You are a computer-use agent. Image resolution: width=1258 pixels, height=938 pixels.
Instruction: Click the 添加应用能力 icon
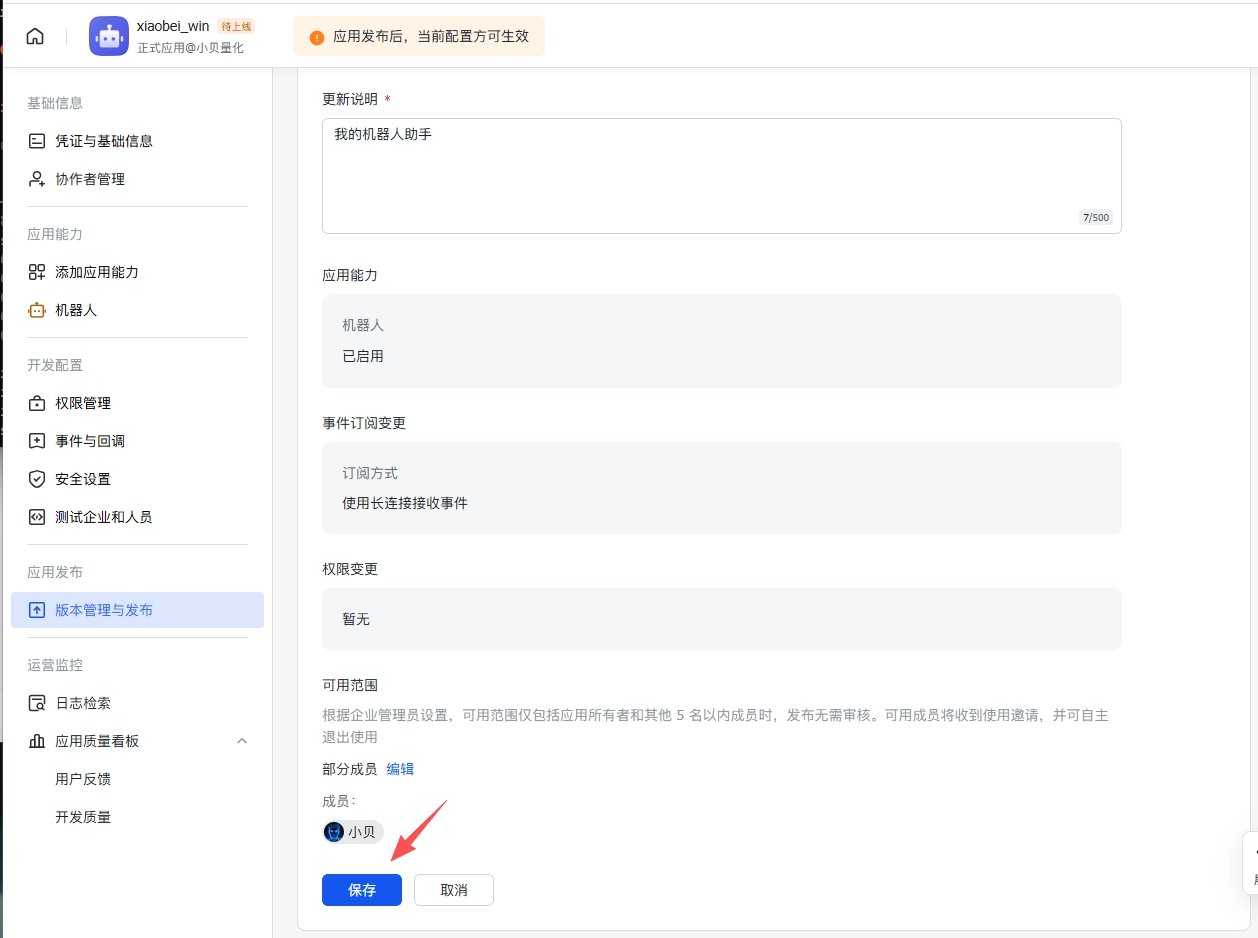35,271
